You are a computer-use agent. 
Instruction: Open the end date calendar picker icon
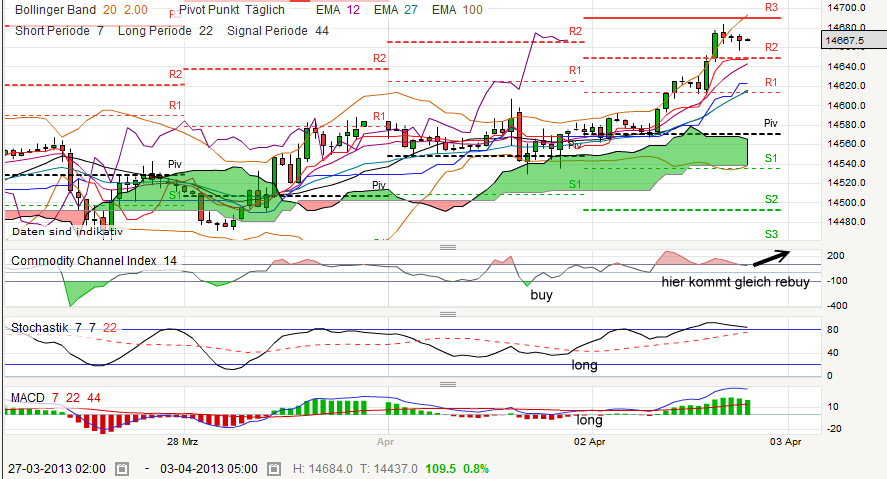tap(274, 469)
